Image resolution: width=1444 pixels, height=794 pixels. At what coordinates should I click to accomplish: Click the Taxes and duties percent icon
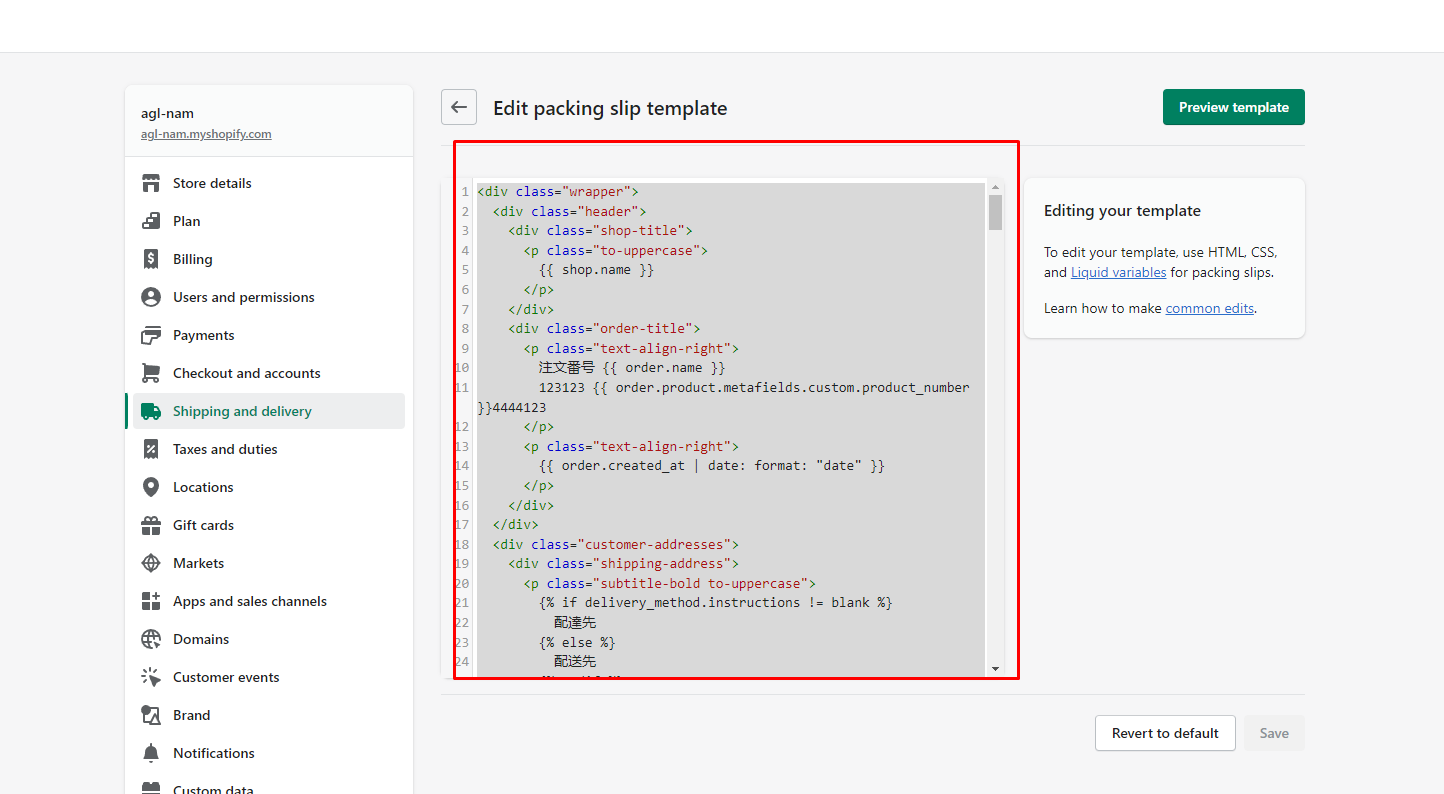tap(151, 449)
